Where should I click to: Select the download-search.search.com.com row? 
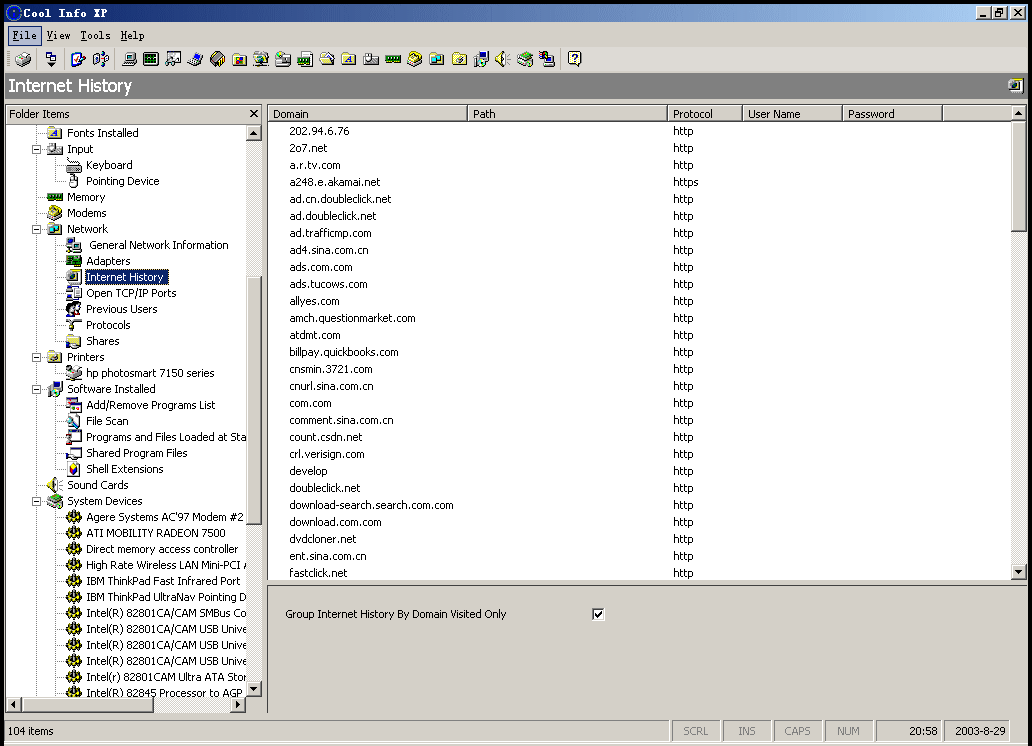coord(640,505)
